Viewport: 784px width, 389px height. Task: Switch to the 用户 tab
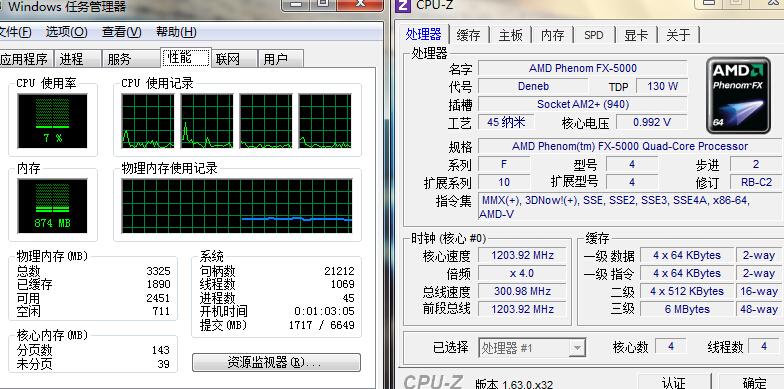[x=280, y=59]
